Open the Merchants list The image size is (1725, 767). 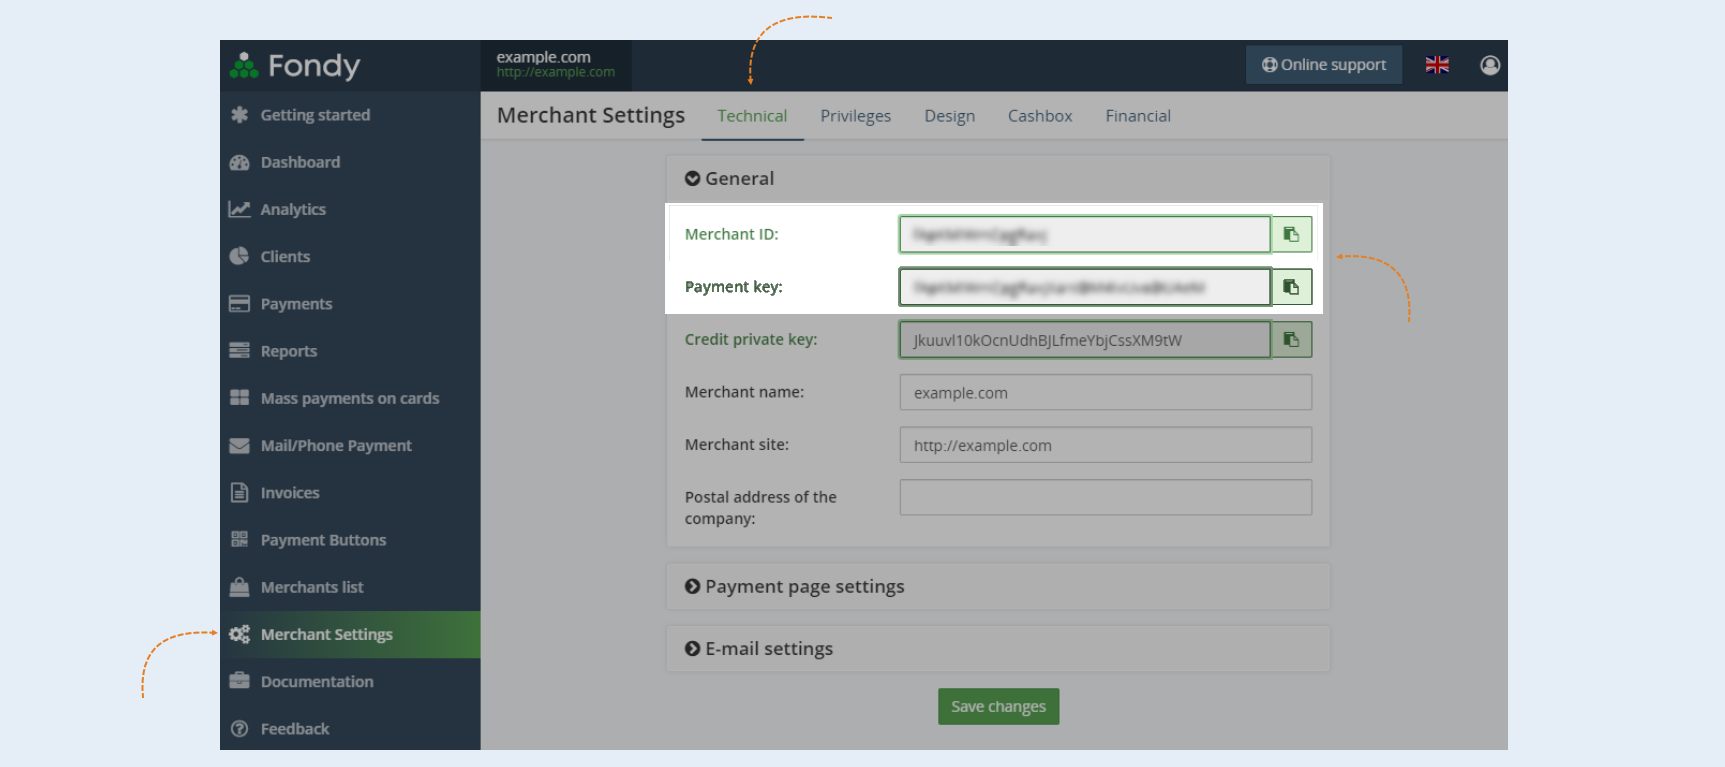point(350,587)
